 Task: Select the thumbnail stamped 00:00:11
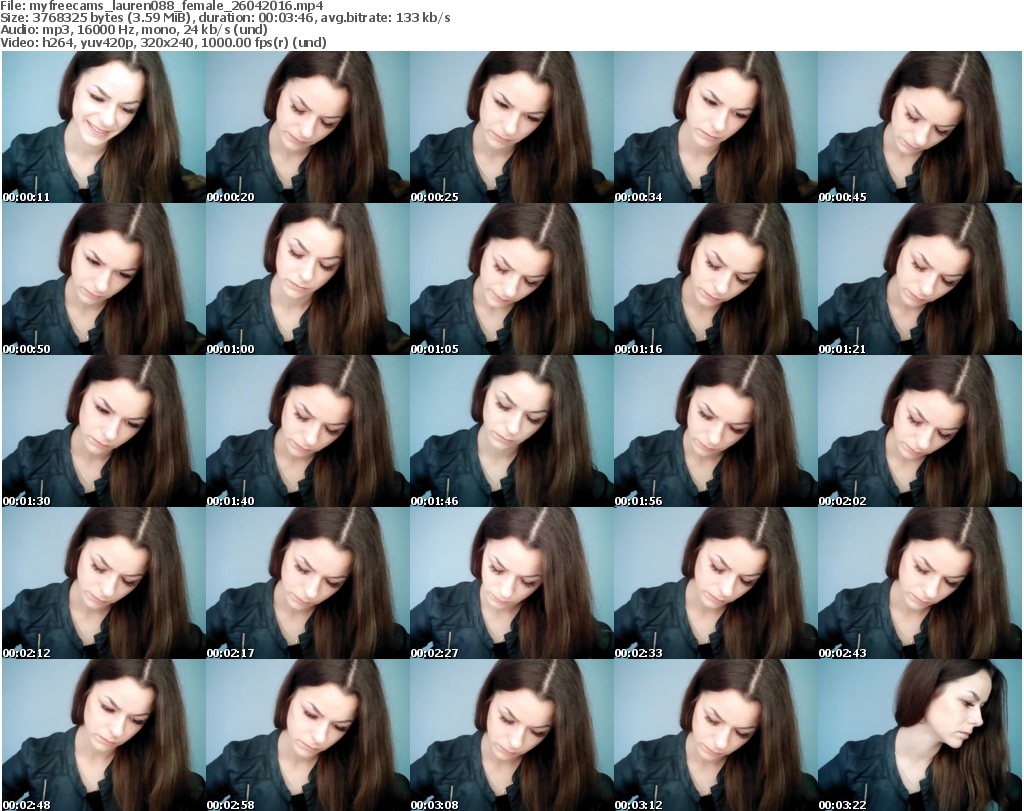[104, 127]
